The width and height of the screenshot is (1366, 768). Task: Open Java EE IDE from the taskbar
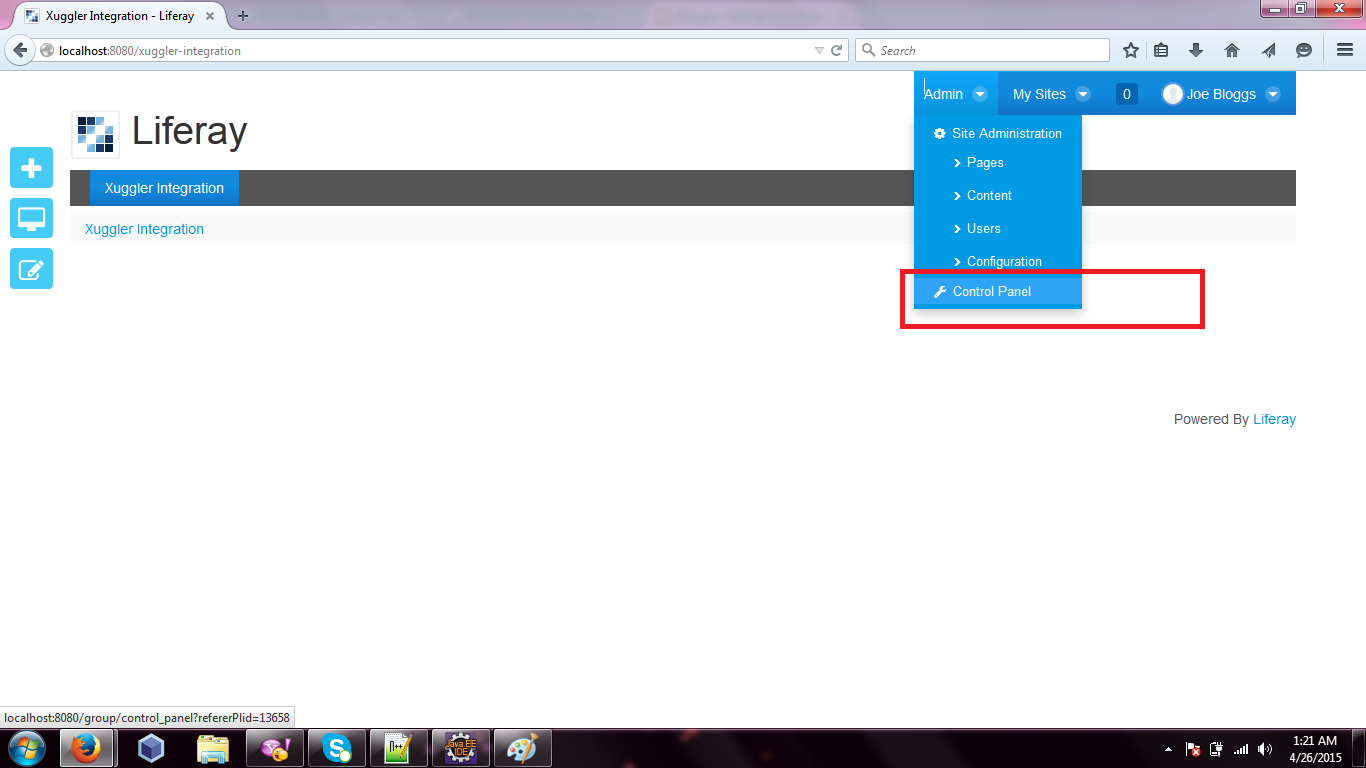click(x=461, y=748)
